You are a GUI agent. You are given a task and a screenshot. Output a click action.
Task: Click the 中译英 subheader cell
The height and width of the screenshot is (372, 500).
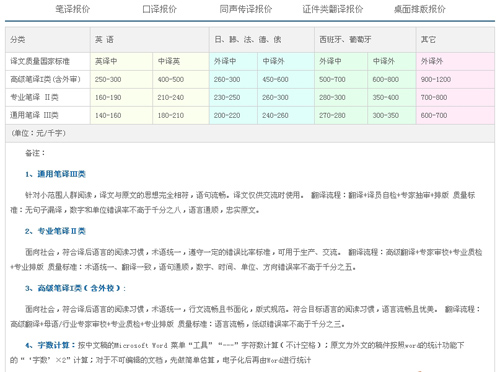pos(181,61)
